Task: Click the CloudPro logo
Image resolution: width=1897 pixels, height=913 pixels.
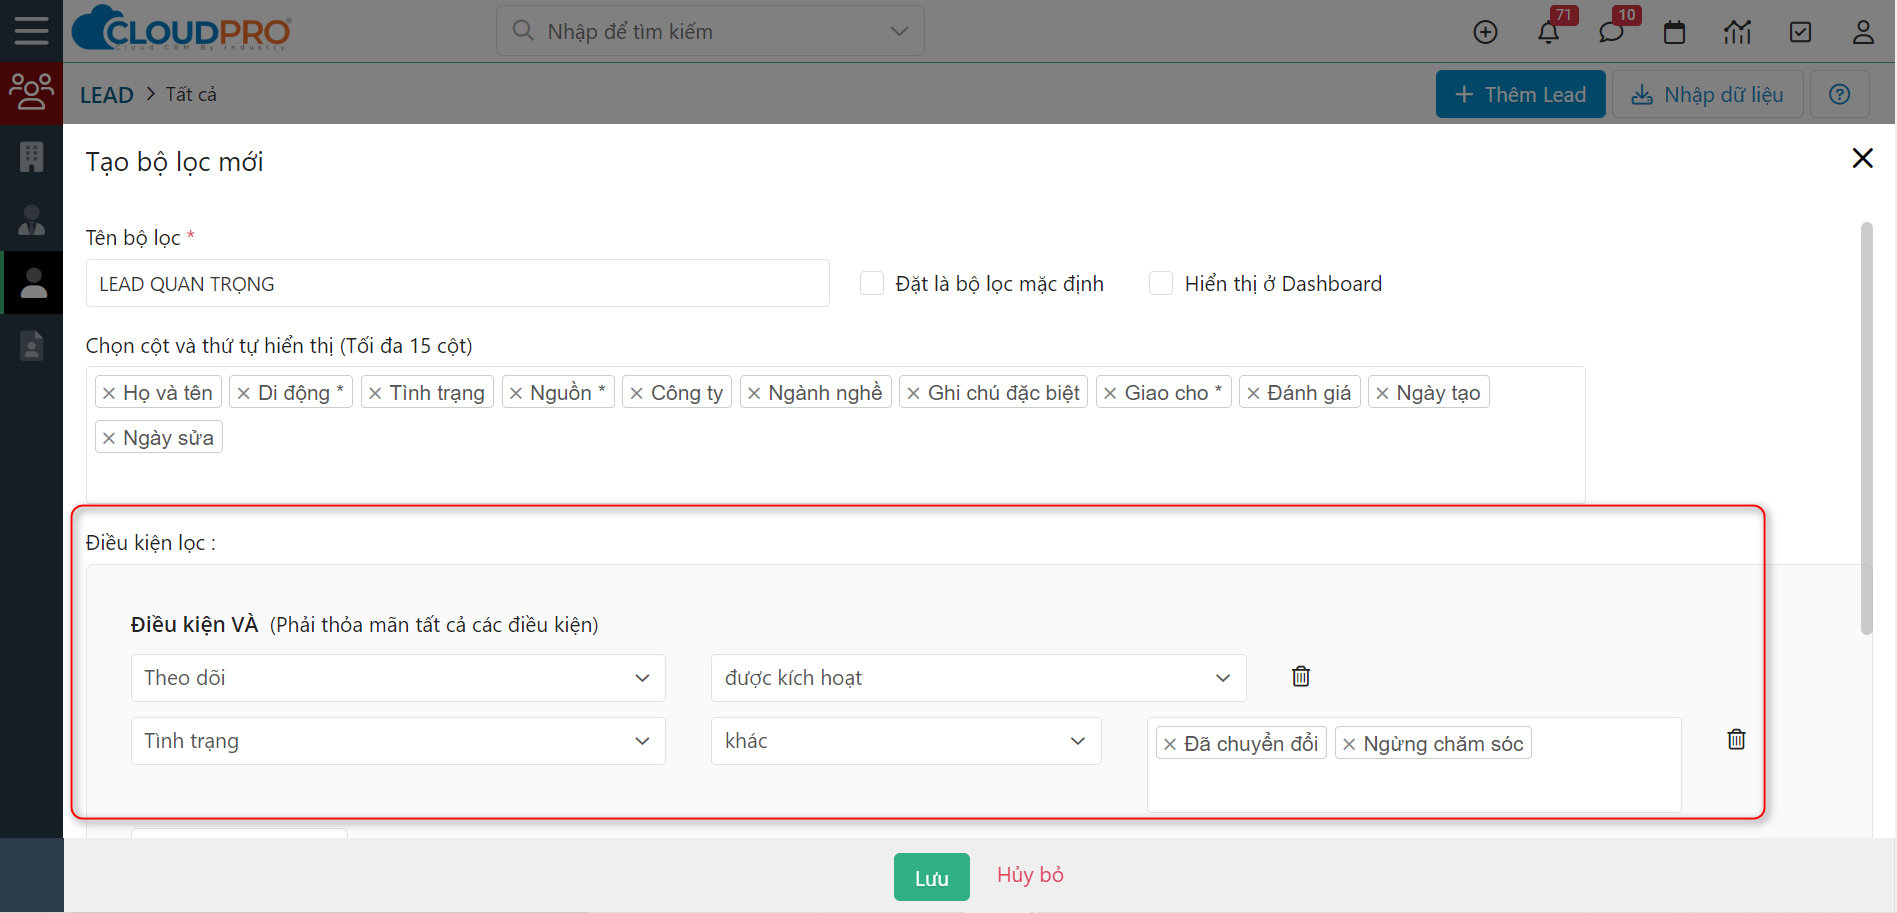Action: pyautogui.click(x=182, y=29)
